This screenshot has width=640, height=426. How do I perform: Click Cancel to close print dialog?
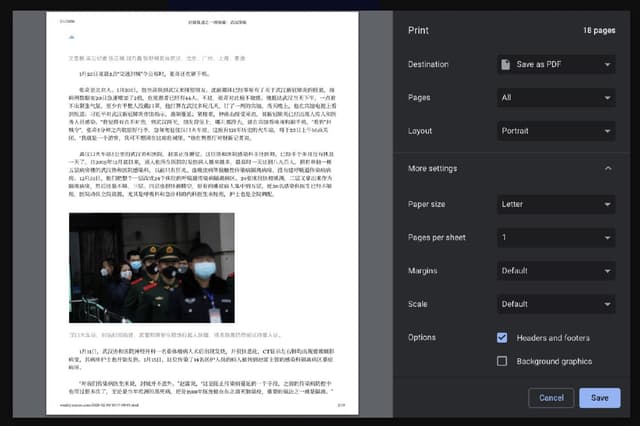(x=551, y=398)
